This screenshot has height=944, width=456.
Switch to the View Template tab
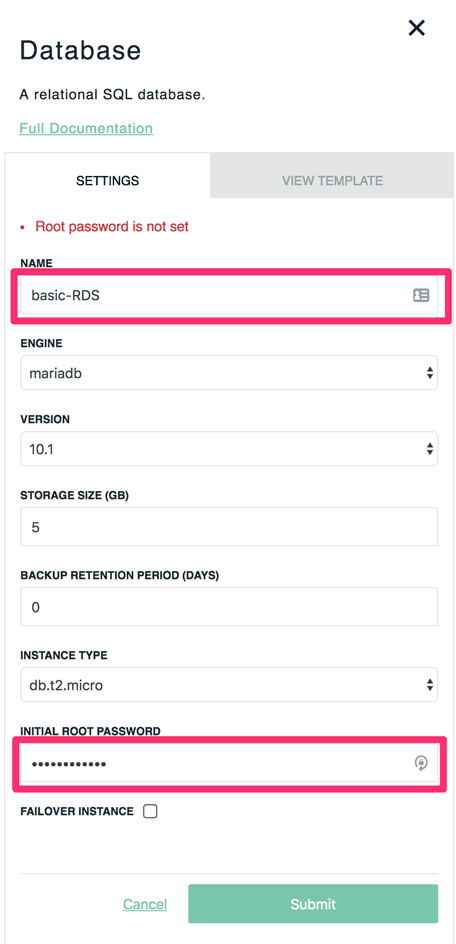coord(333,180)
